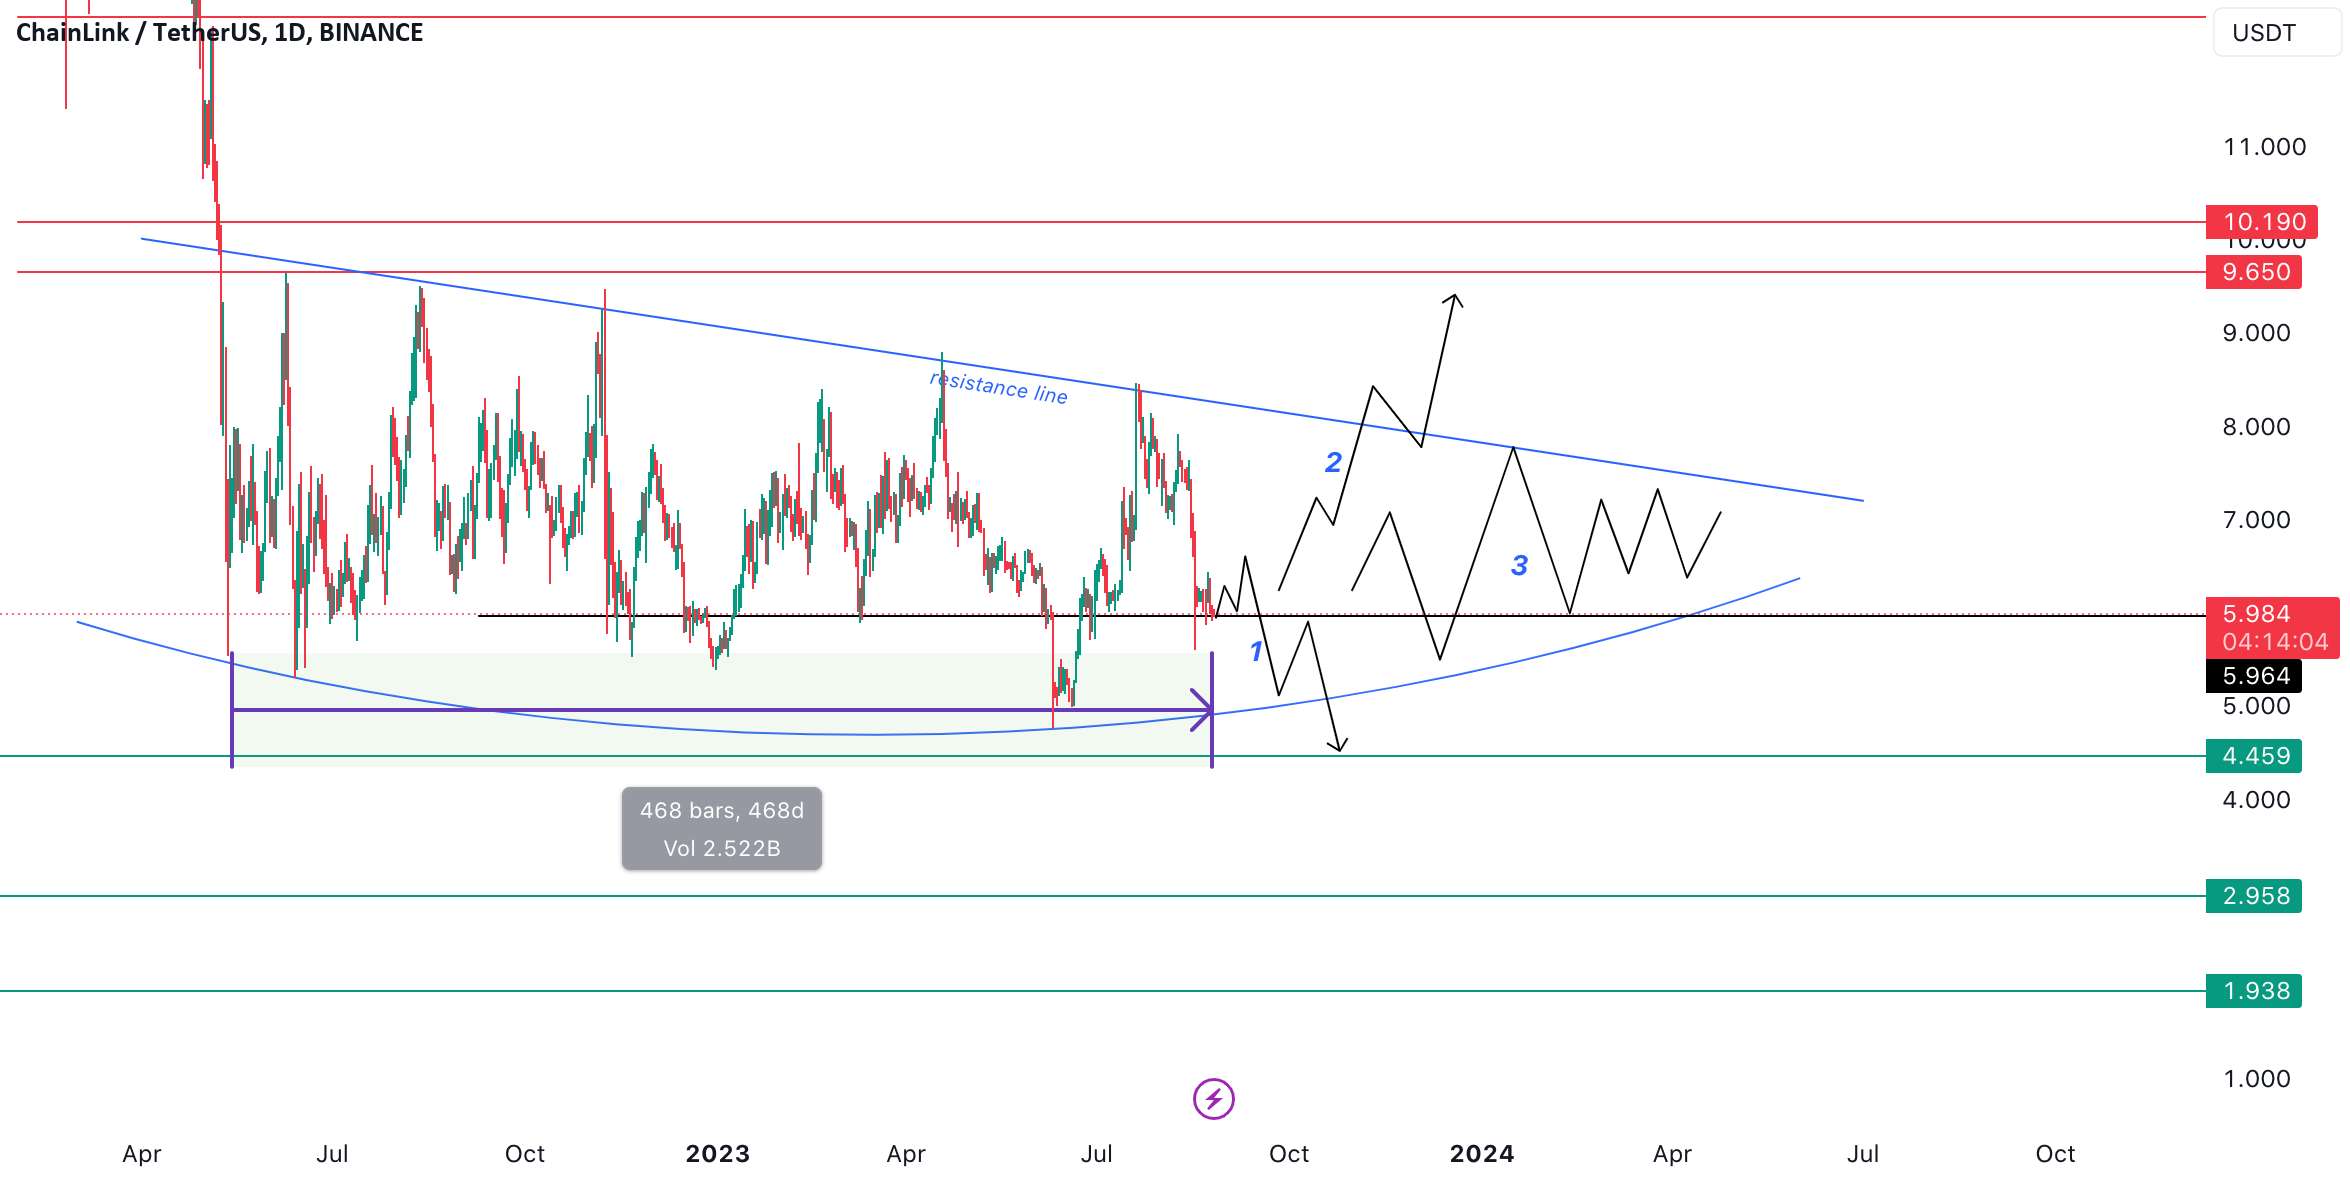Click the 11.000 price axis tick
The image size is (2350, 1180).
(x=2264, y=147)
